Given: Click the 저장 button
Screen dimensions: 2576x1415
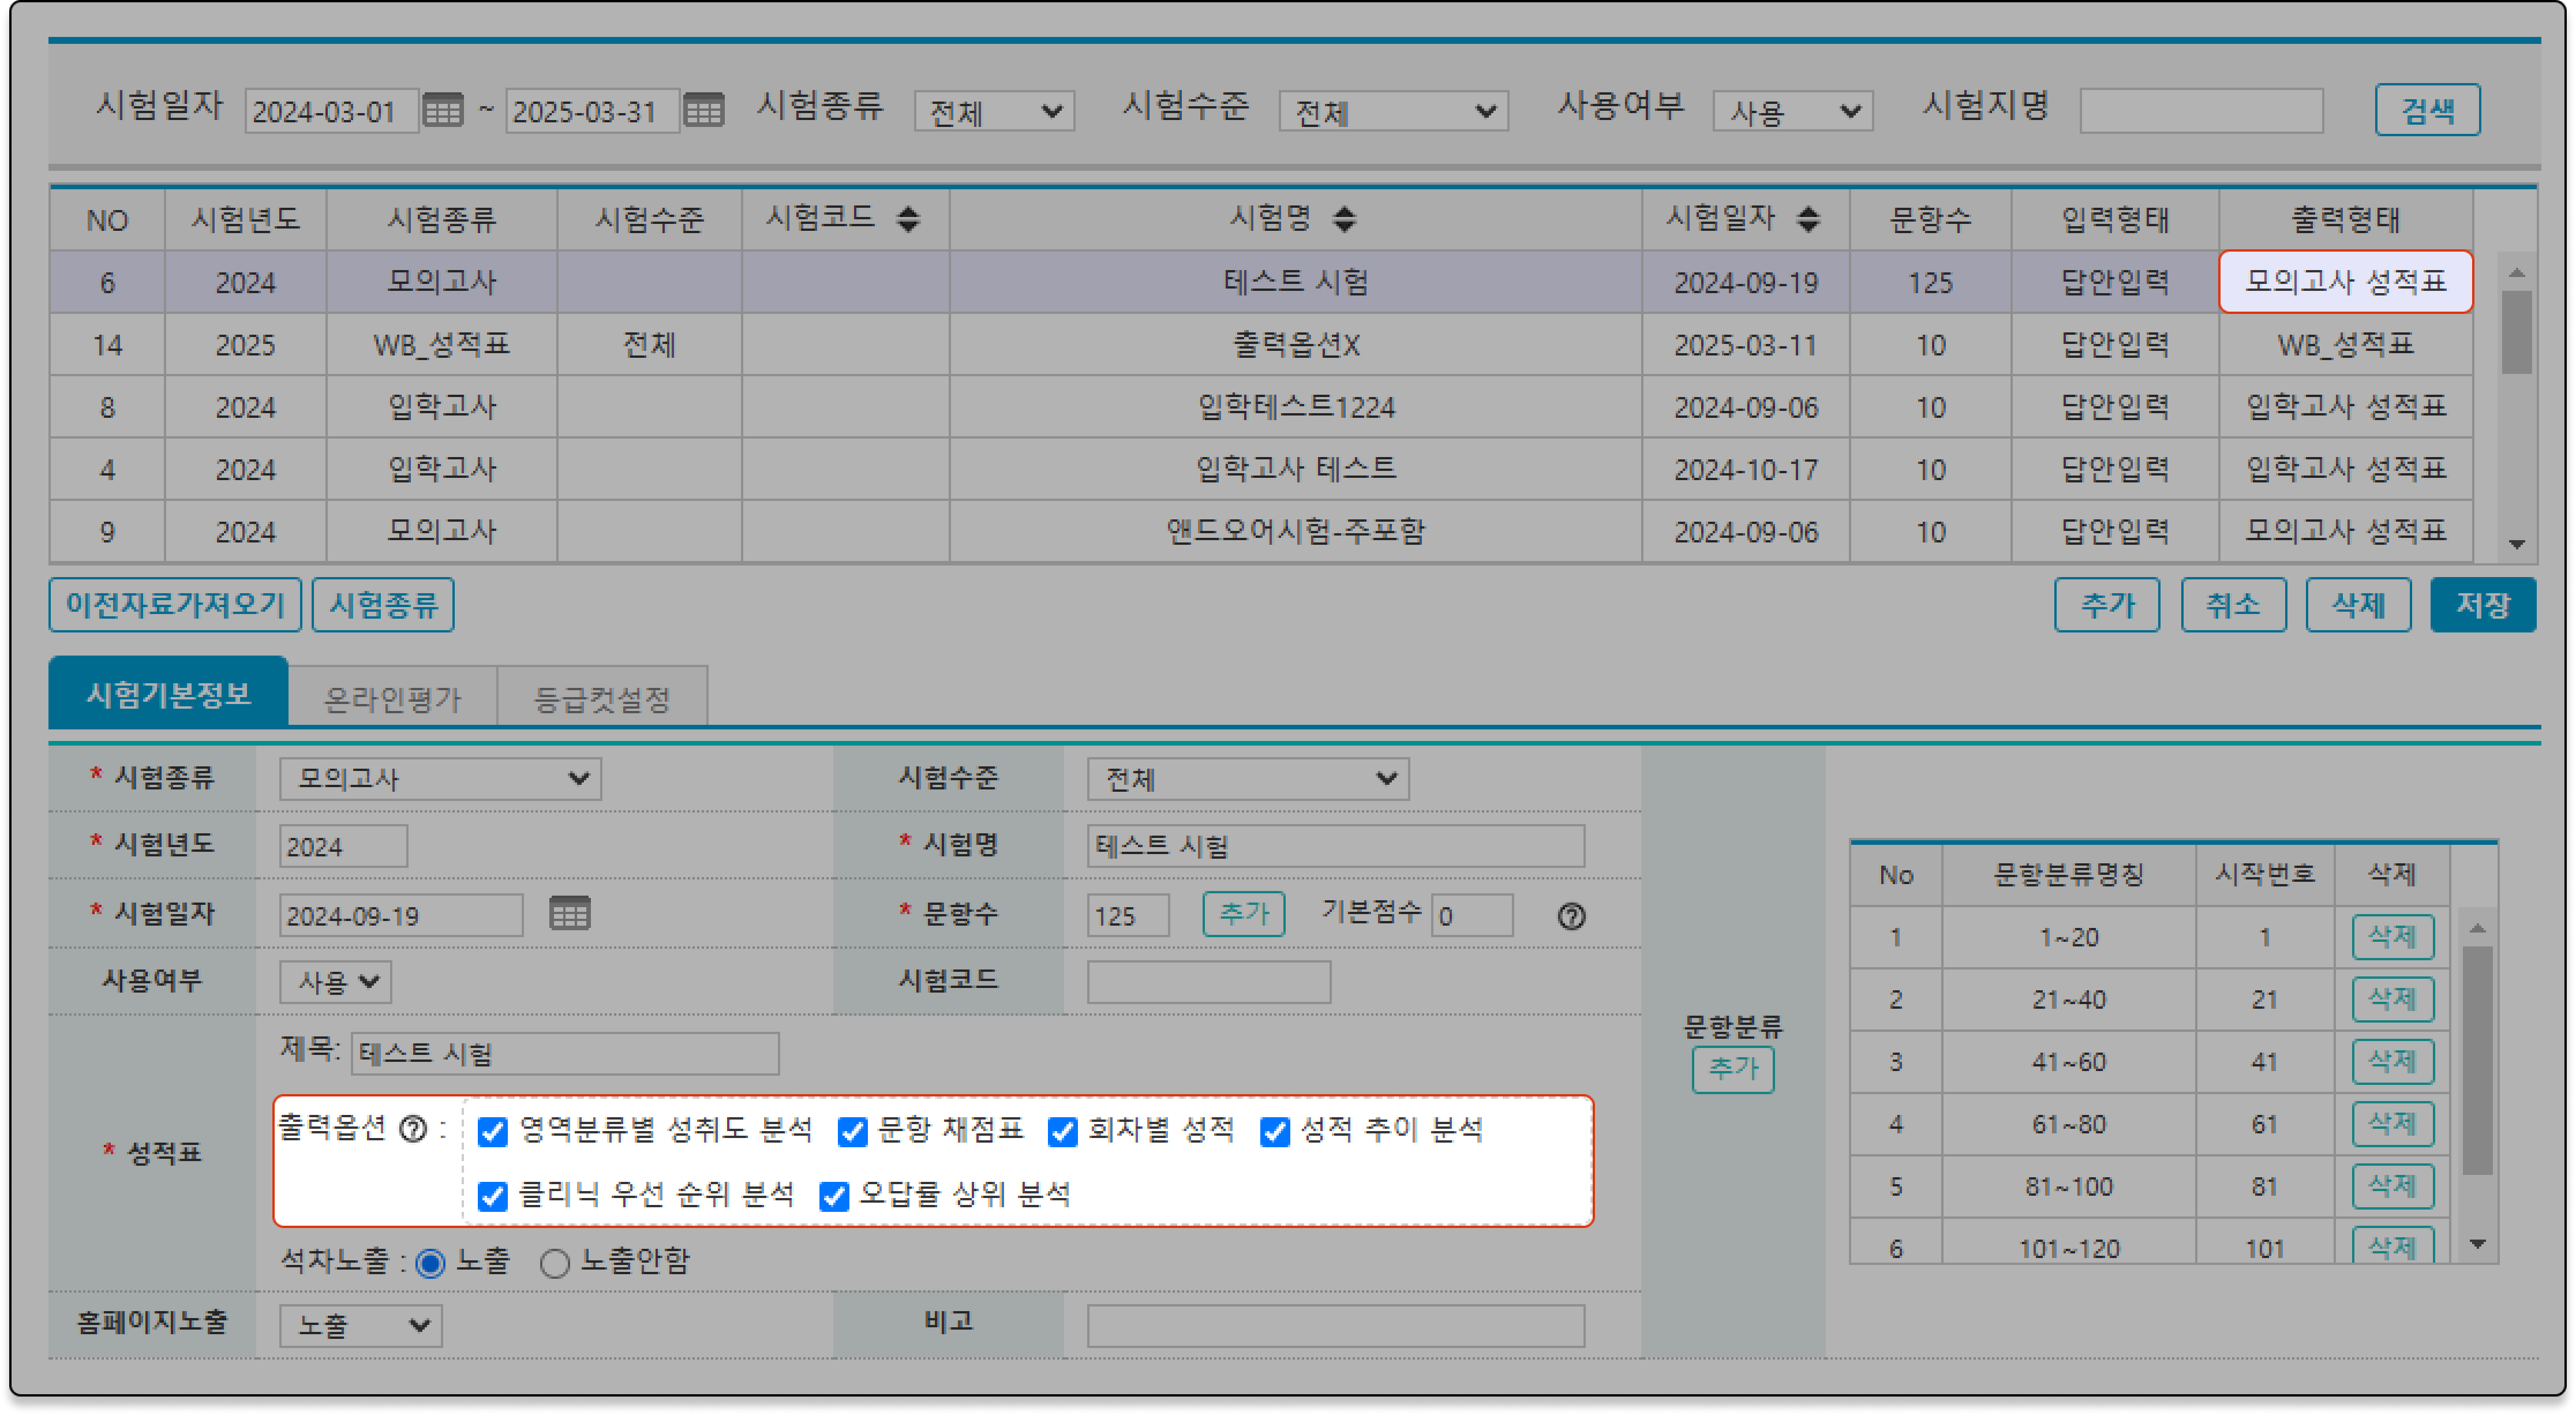Looking at the screenshot, I should [2482, 604].
